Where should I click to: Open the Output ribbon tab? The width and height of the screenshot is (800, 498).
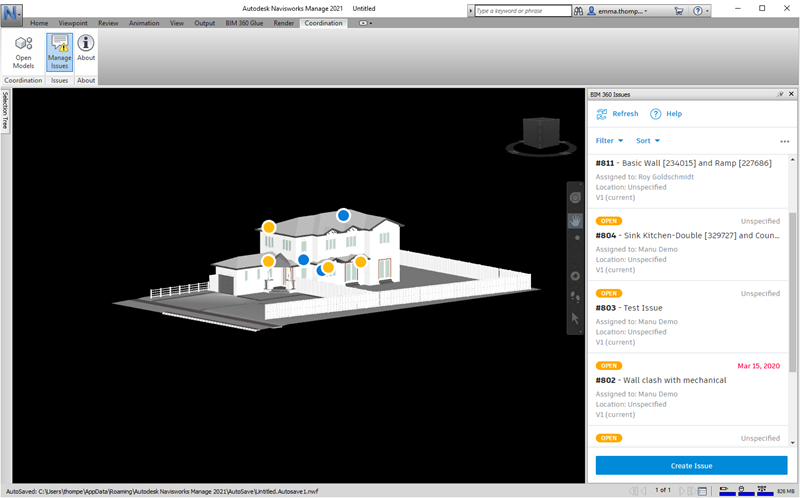(204, 23)
